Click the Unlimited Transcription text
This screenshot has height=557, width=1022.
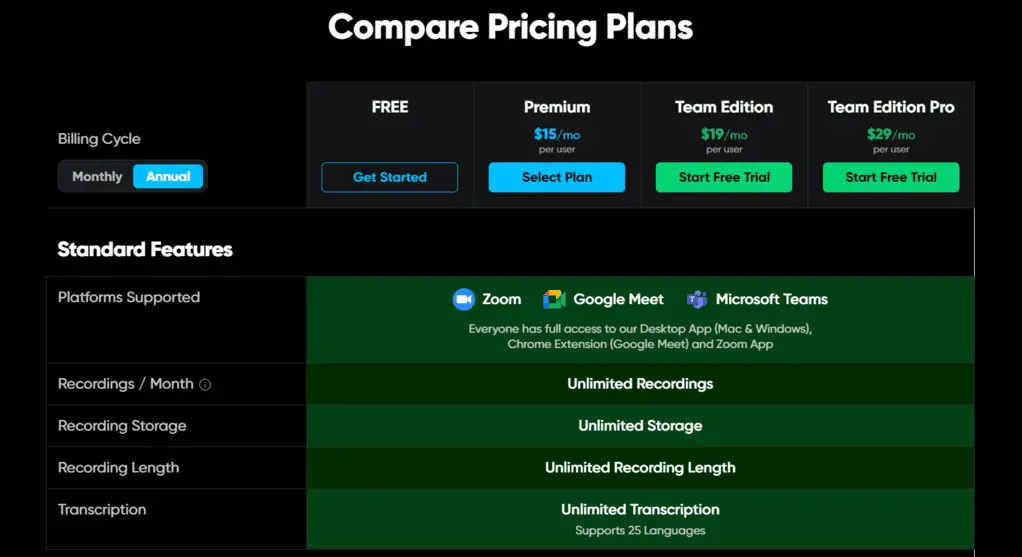[640, 509]
